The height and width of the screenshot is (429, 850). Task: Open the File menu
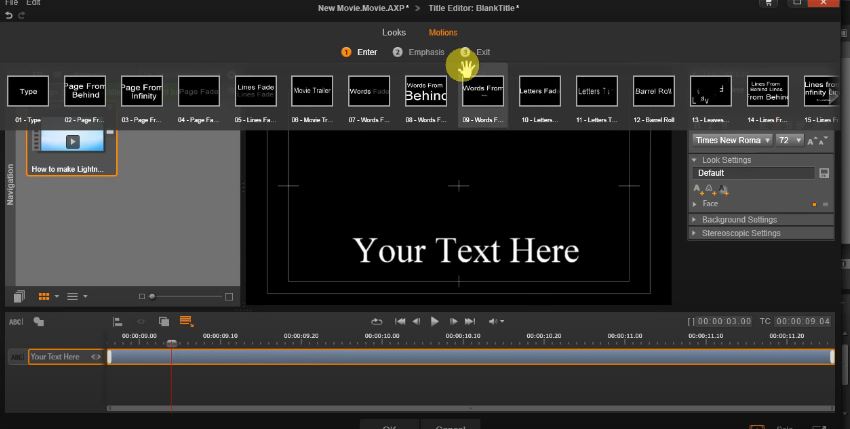11,3
